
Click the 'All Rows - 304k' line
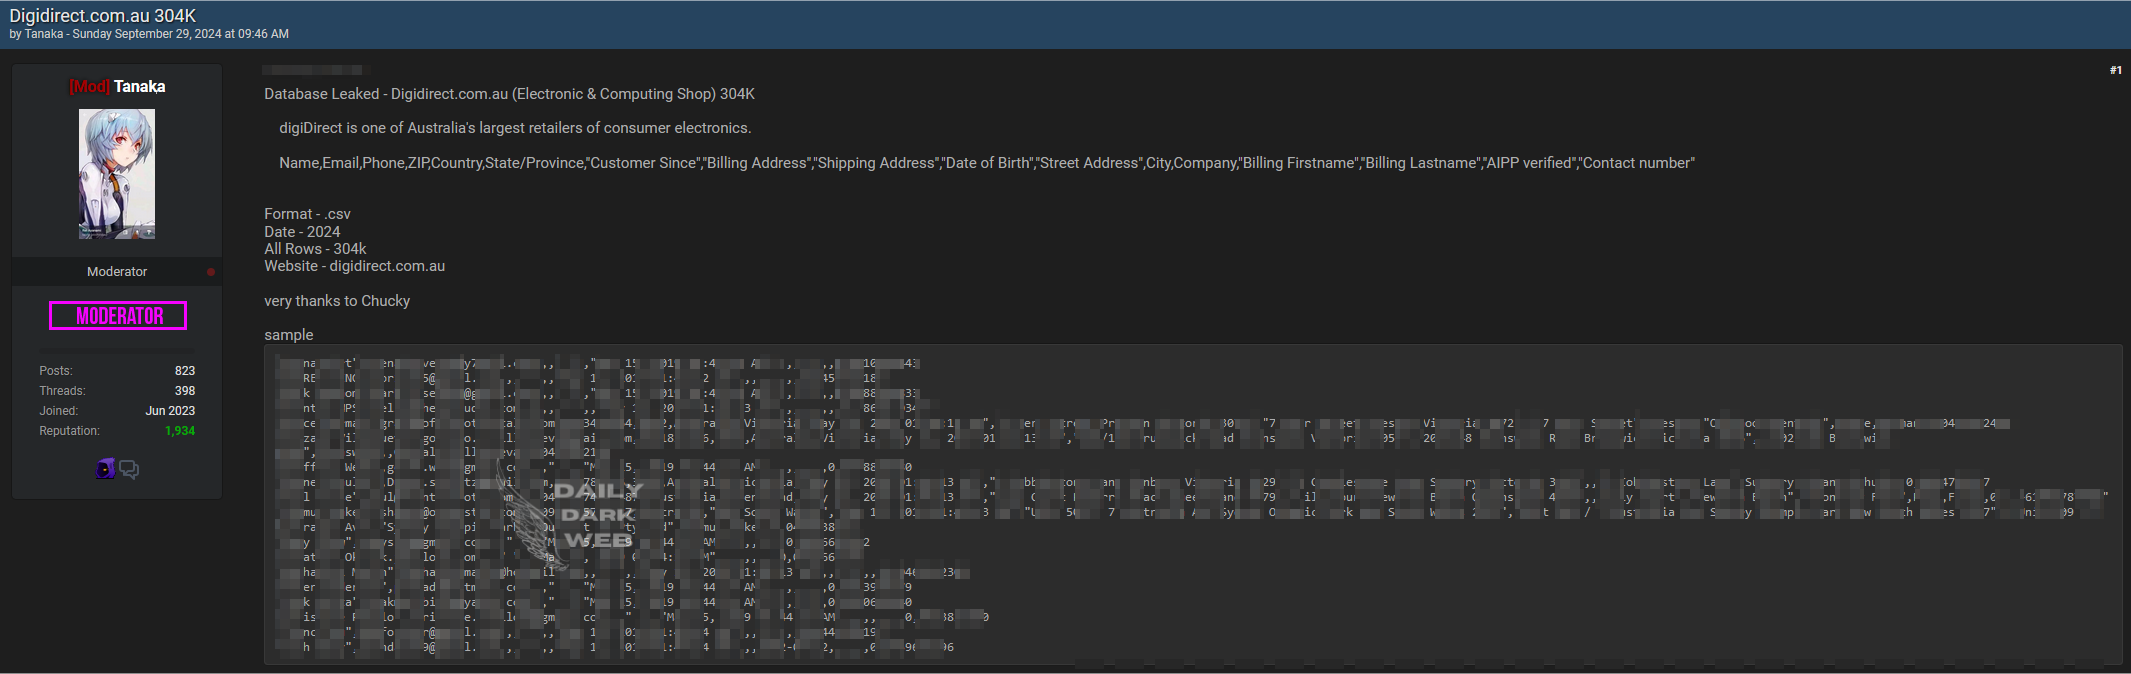[x=315, y=249]
